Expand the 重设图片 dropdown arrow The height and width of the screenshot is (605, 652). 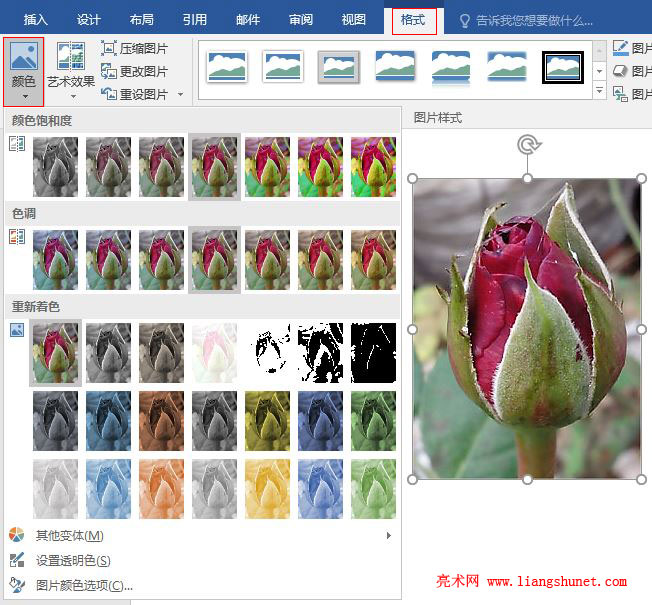point(180,94)
